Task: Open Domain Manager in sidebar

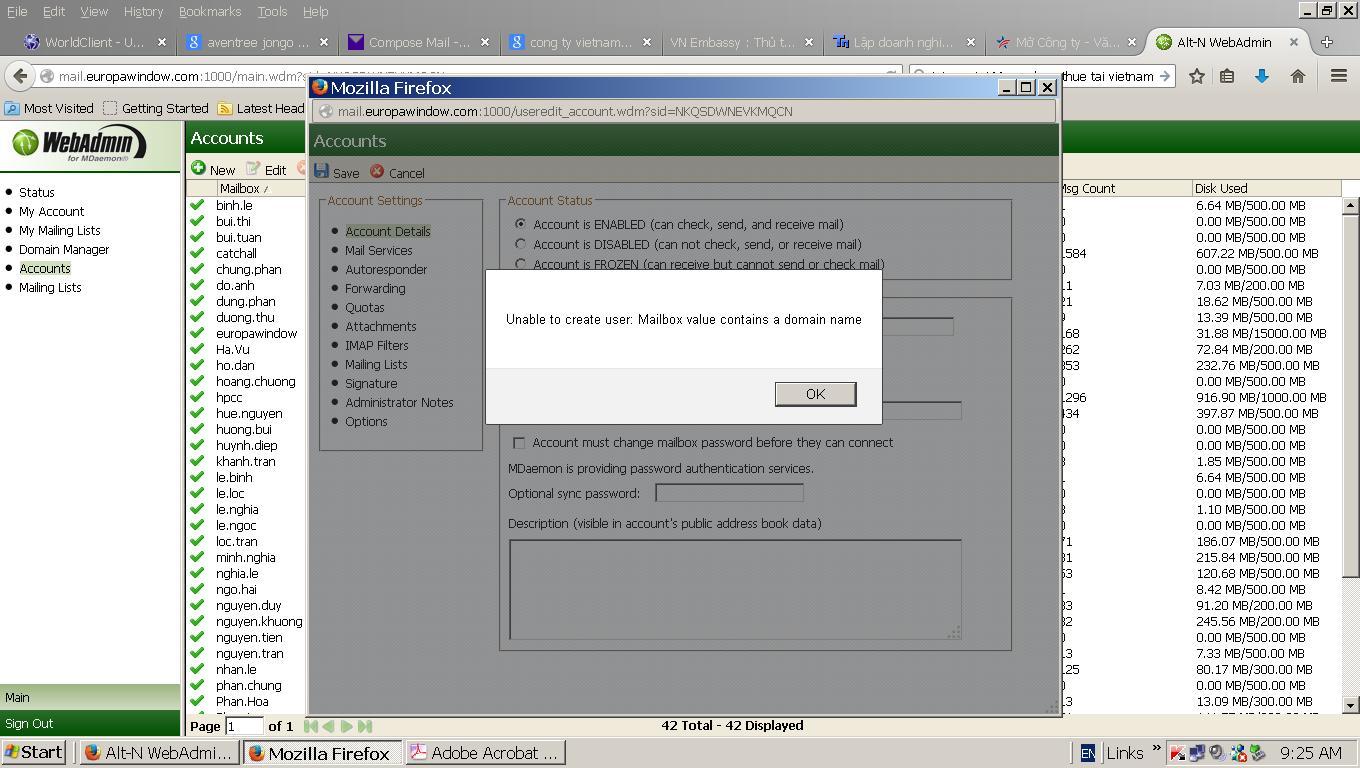Action: (64, 249)
